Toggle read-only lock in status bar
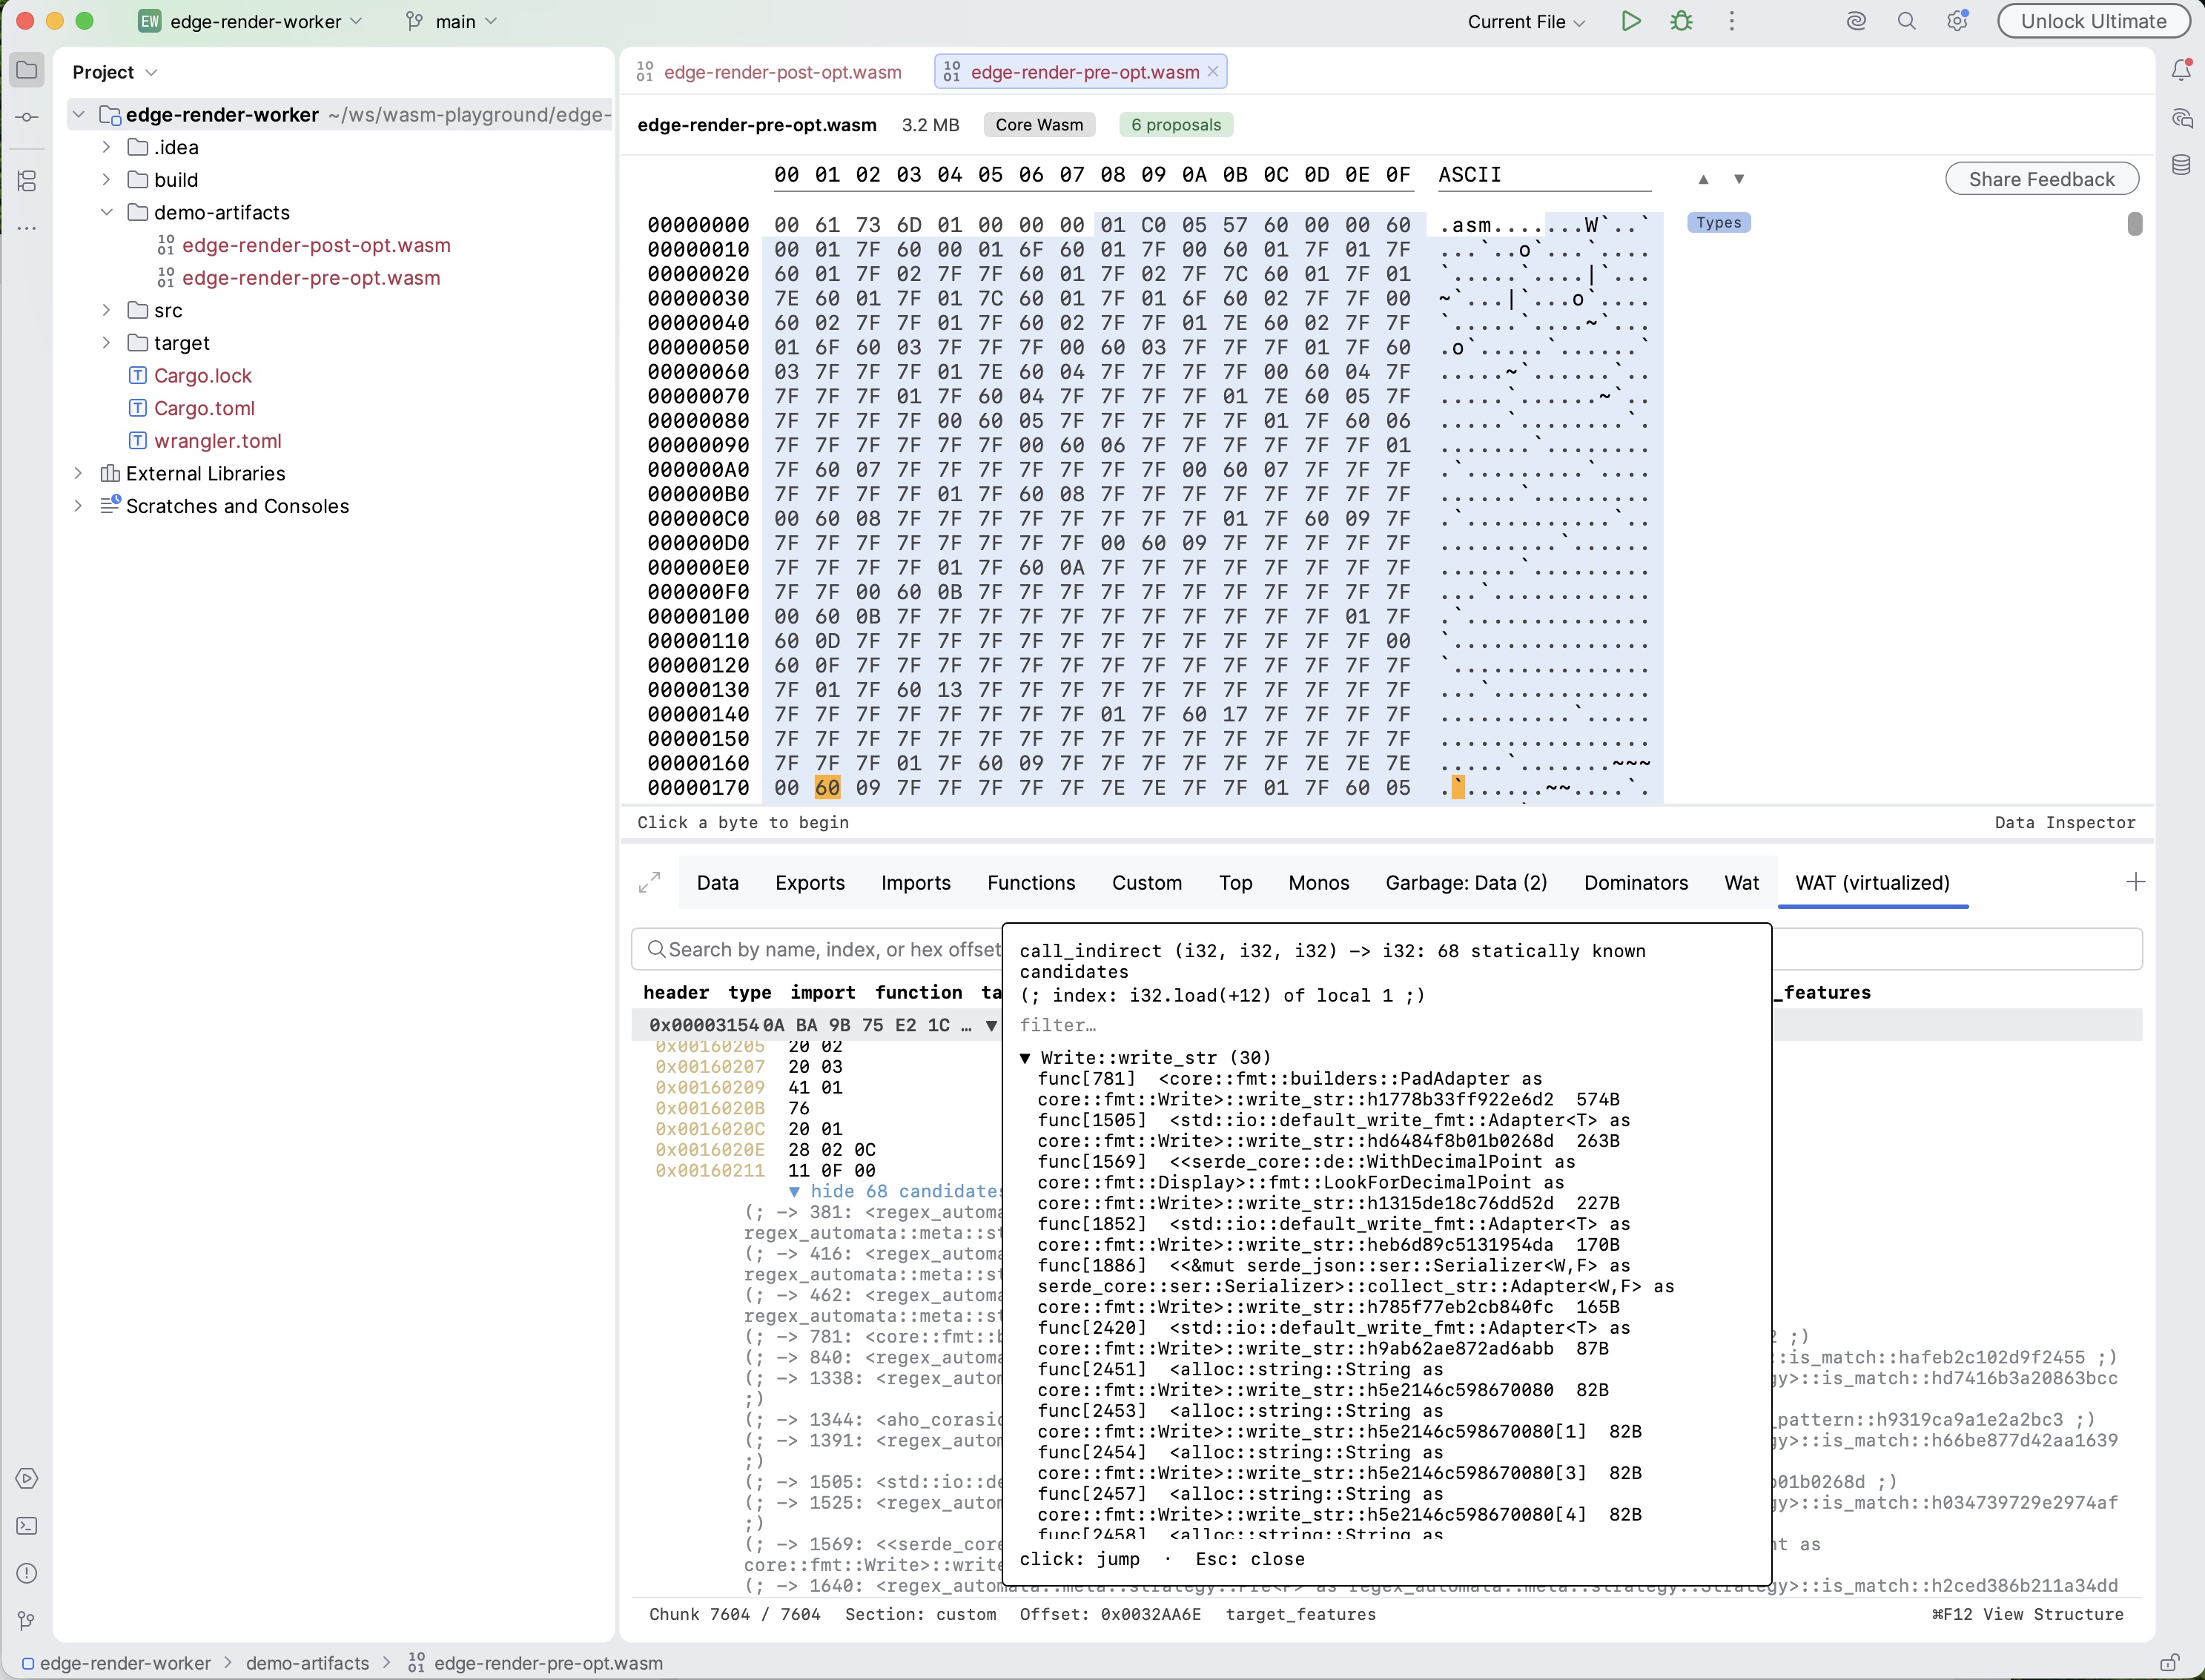Image resolution: width=2205 pixels, height=1680 pixels. (2169, 1663)
